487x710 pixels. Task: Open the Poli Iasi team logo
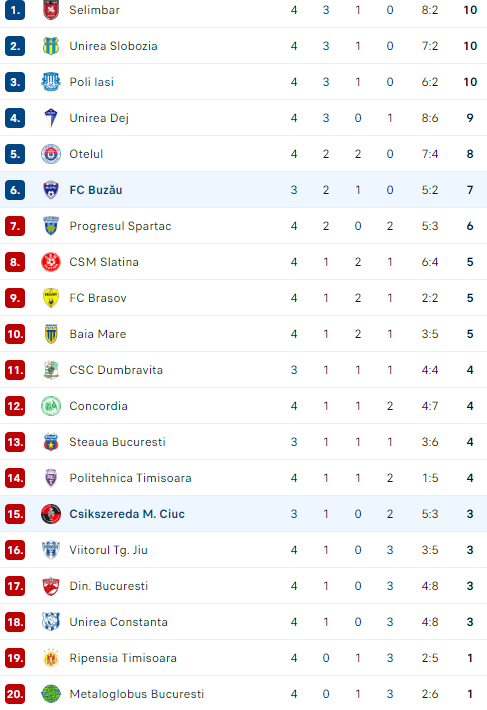coord(51,82)
